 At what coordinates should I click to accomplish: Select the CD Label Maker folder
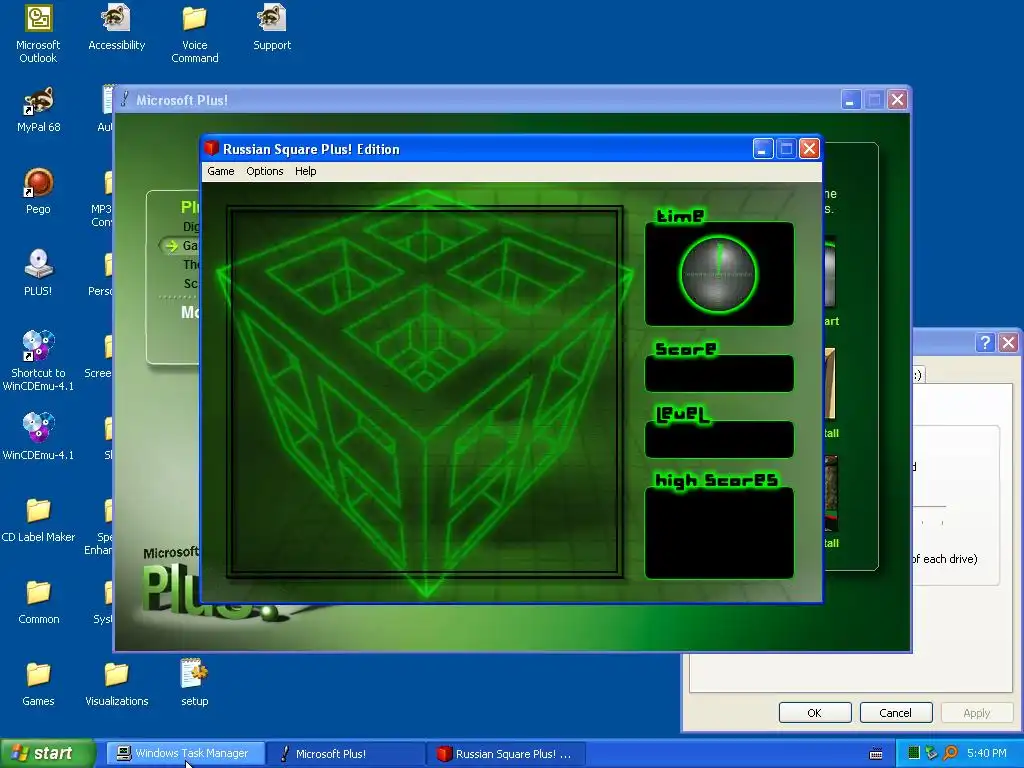(x=38, y=520)
